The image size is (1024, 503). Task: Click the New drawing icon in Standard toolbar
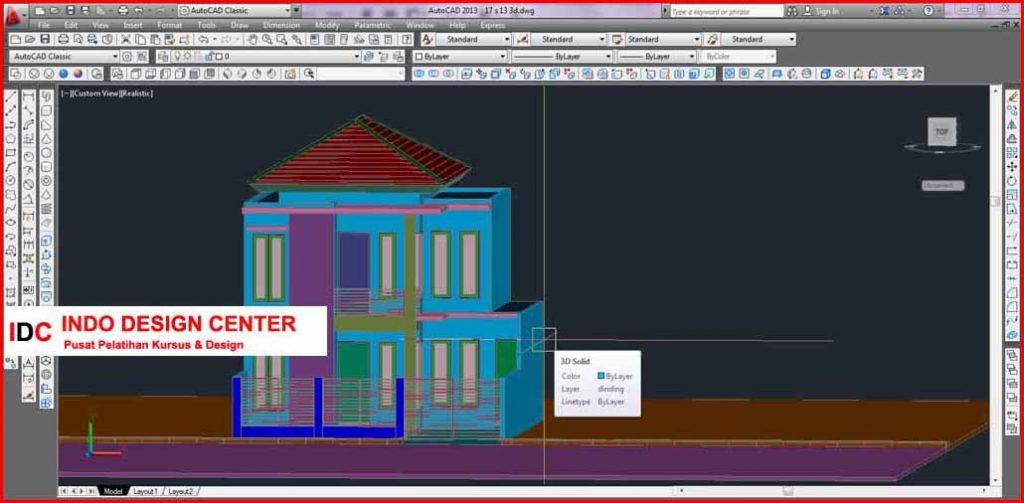point(17,39)
